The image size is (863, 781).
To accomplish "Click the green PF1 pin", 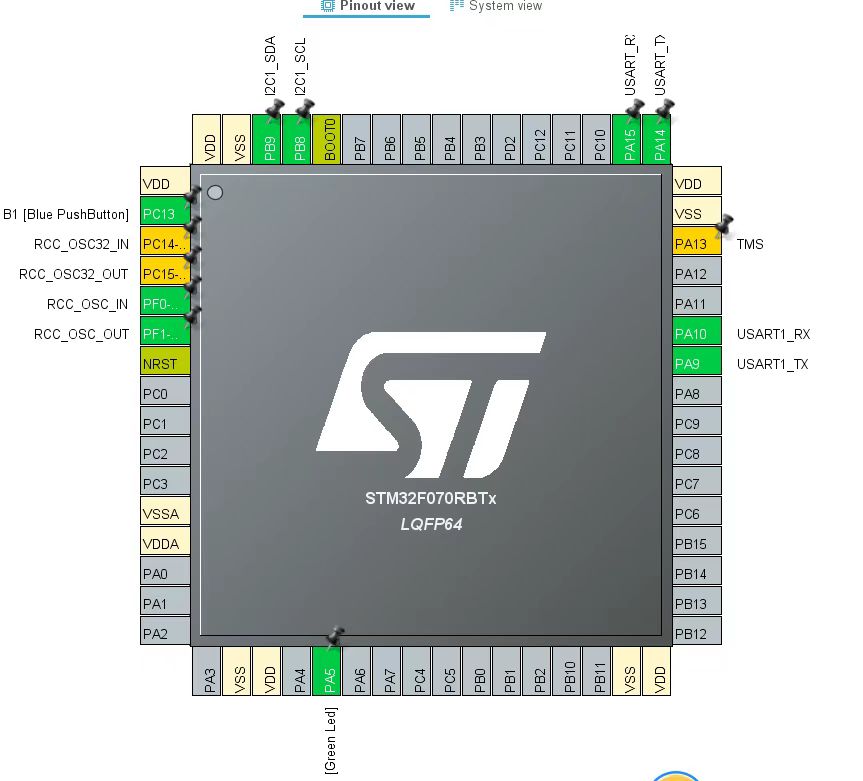I will (x=165, y=331).
